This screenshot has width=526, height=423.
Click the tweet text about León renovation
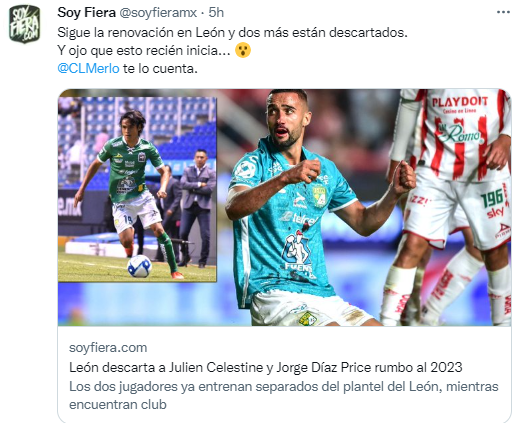[232, 33]
